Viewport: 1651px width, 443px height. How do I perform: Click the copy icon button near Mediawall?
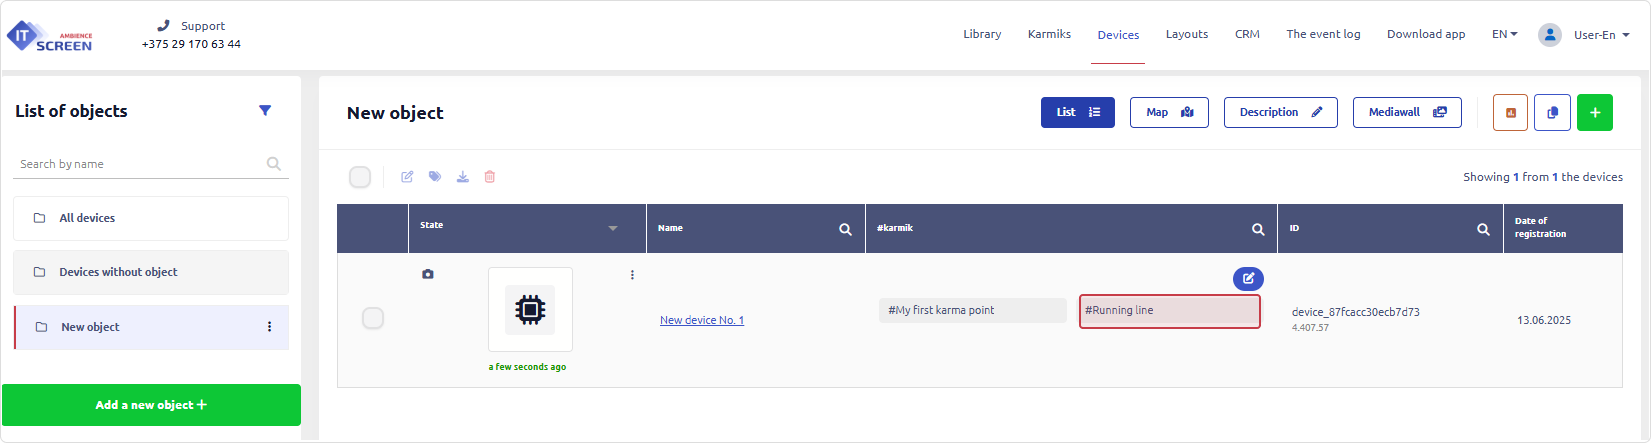coord(1552,113)
